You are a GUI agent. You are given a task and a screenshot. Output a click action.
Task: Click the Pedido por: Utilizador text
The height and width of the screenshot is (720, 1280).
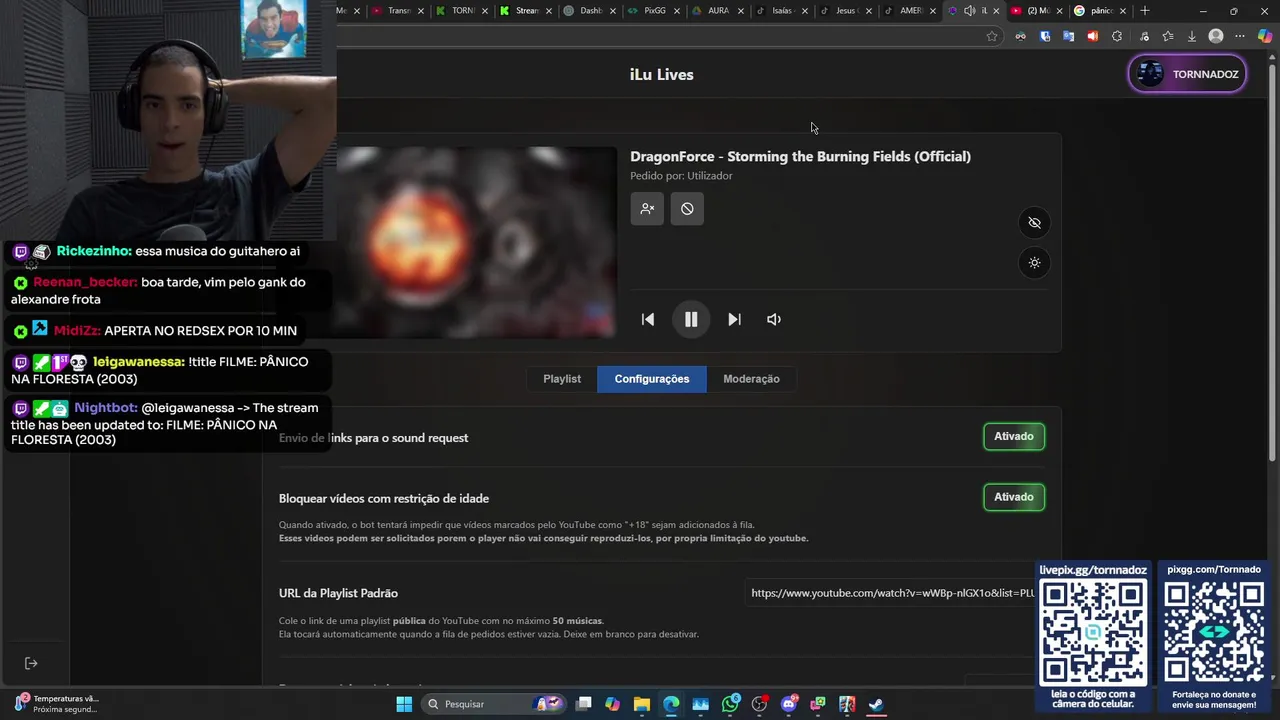click(x=681, y=176)
